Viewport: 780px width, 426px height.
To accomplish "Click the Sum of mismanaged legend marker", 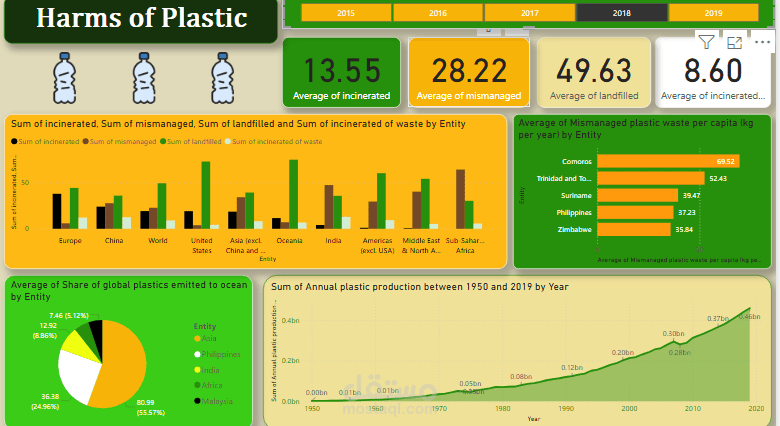I will point(86,142).
